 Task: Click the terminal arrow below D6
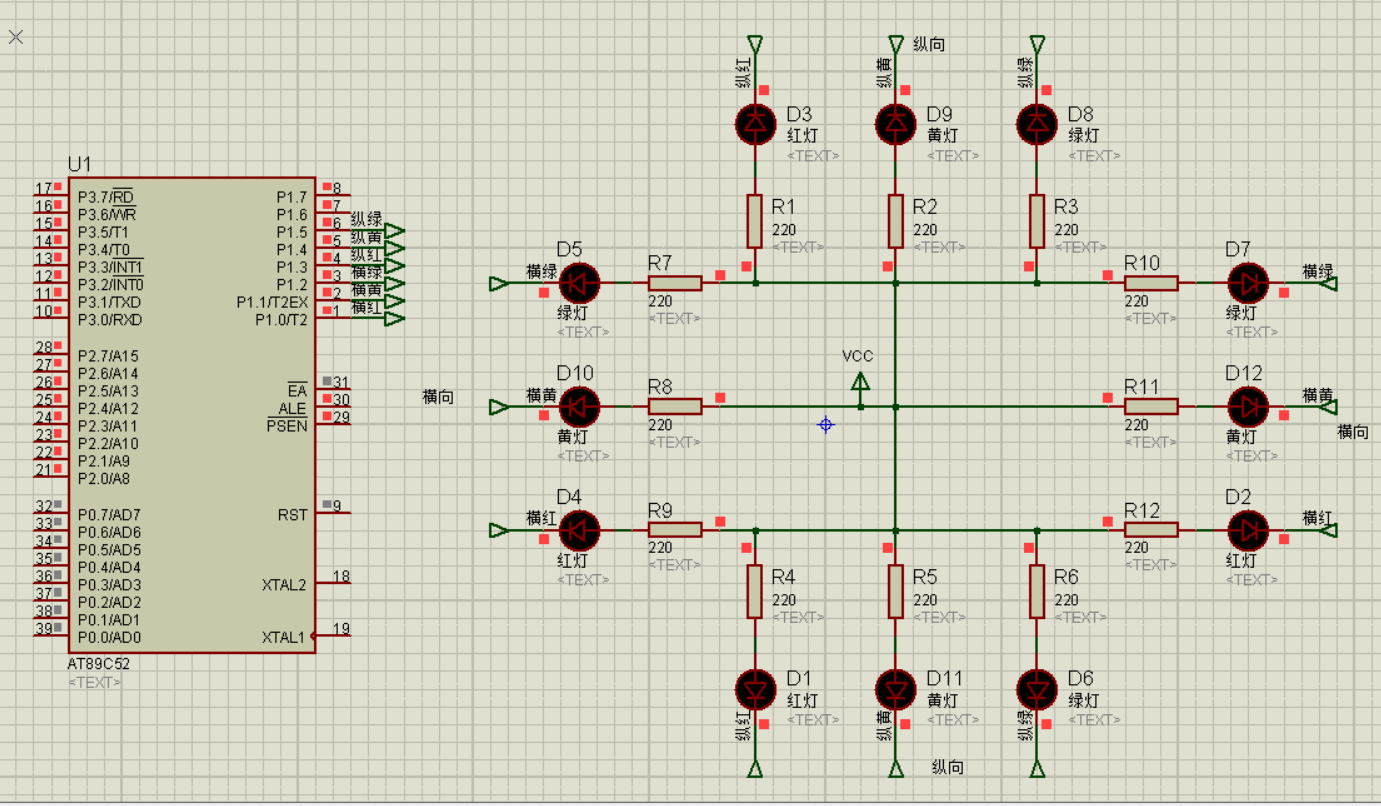click(1037, 768)
